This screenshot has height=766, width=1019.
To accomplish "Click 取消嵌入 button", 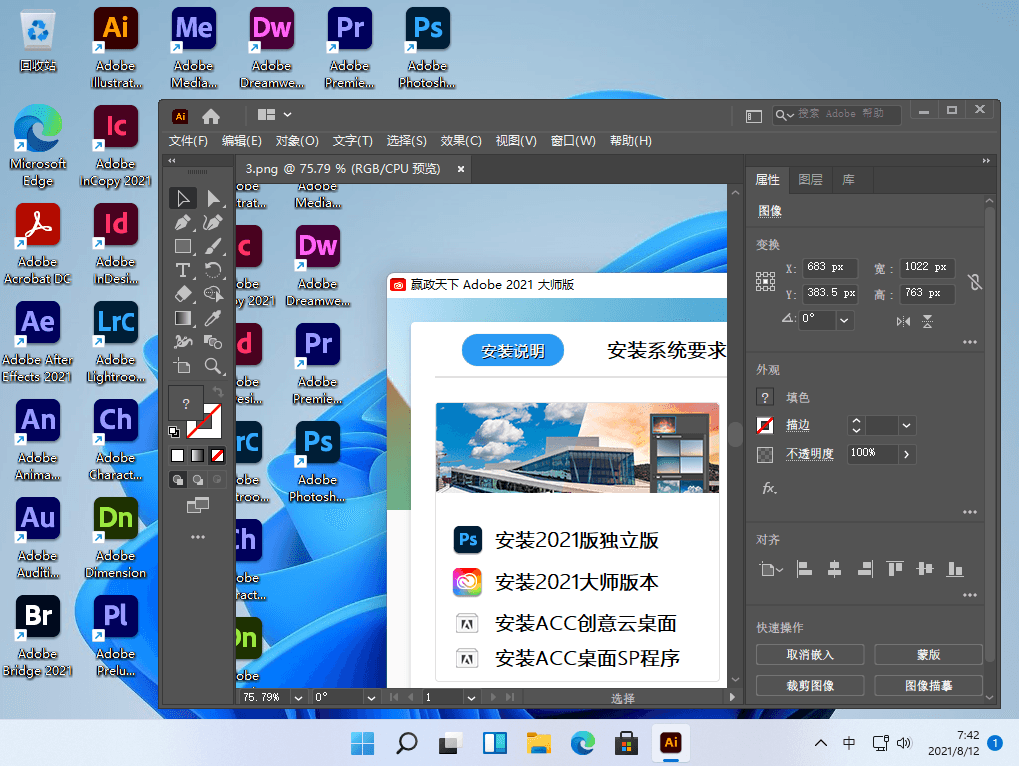I will click(810, 654).
